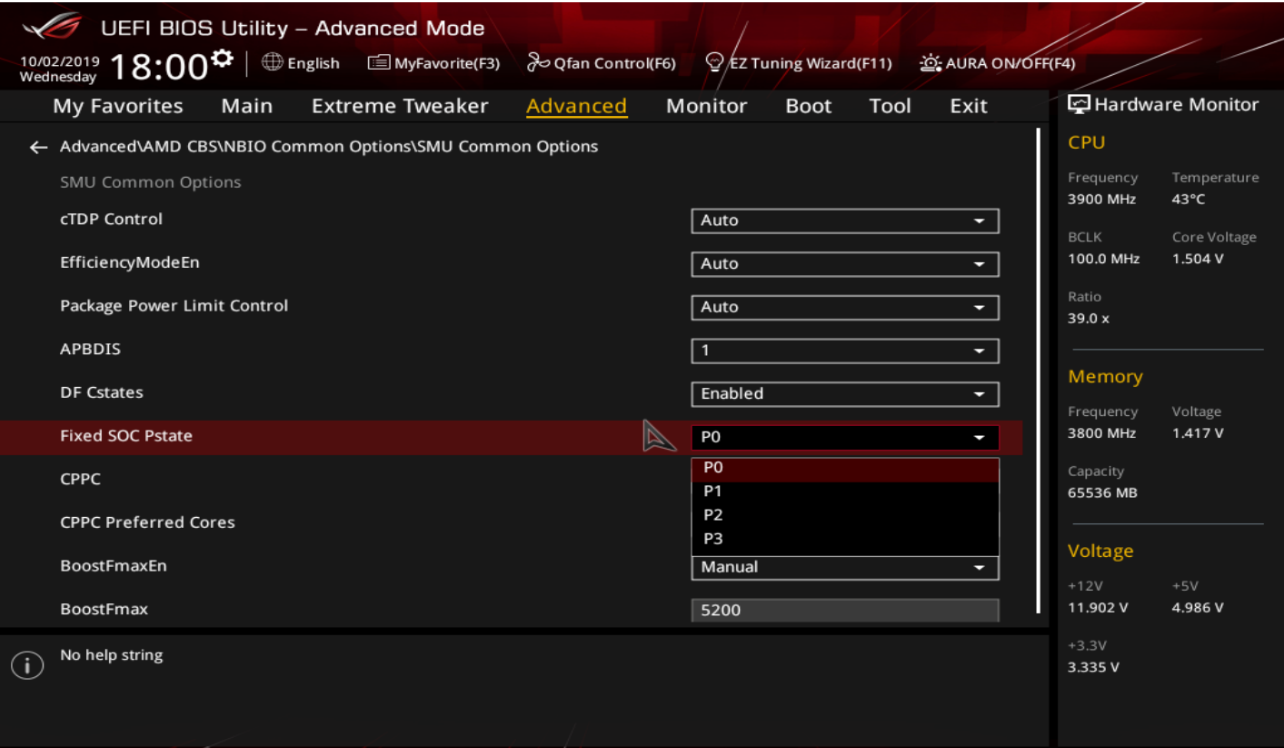Click the 10/02/2019 Wednesday date

[x=59, y=68]
